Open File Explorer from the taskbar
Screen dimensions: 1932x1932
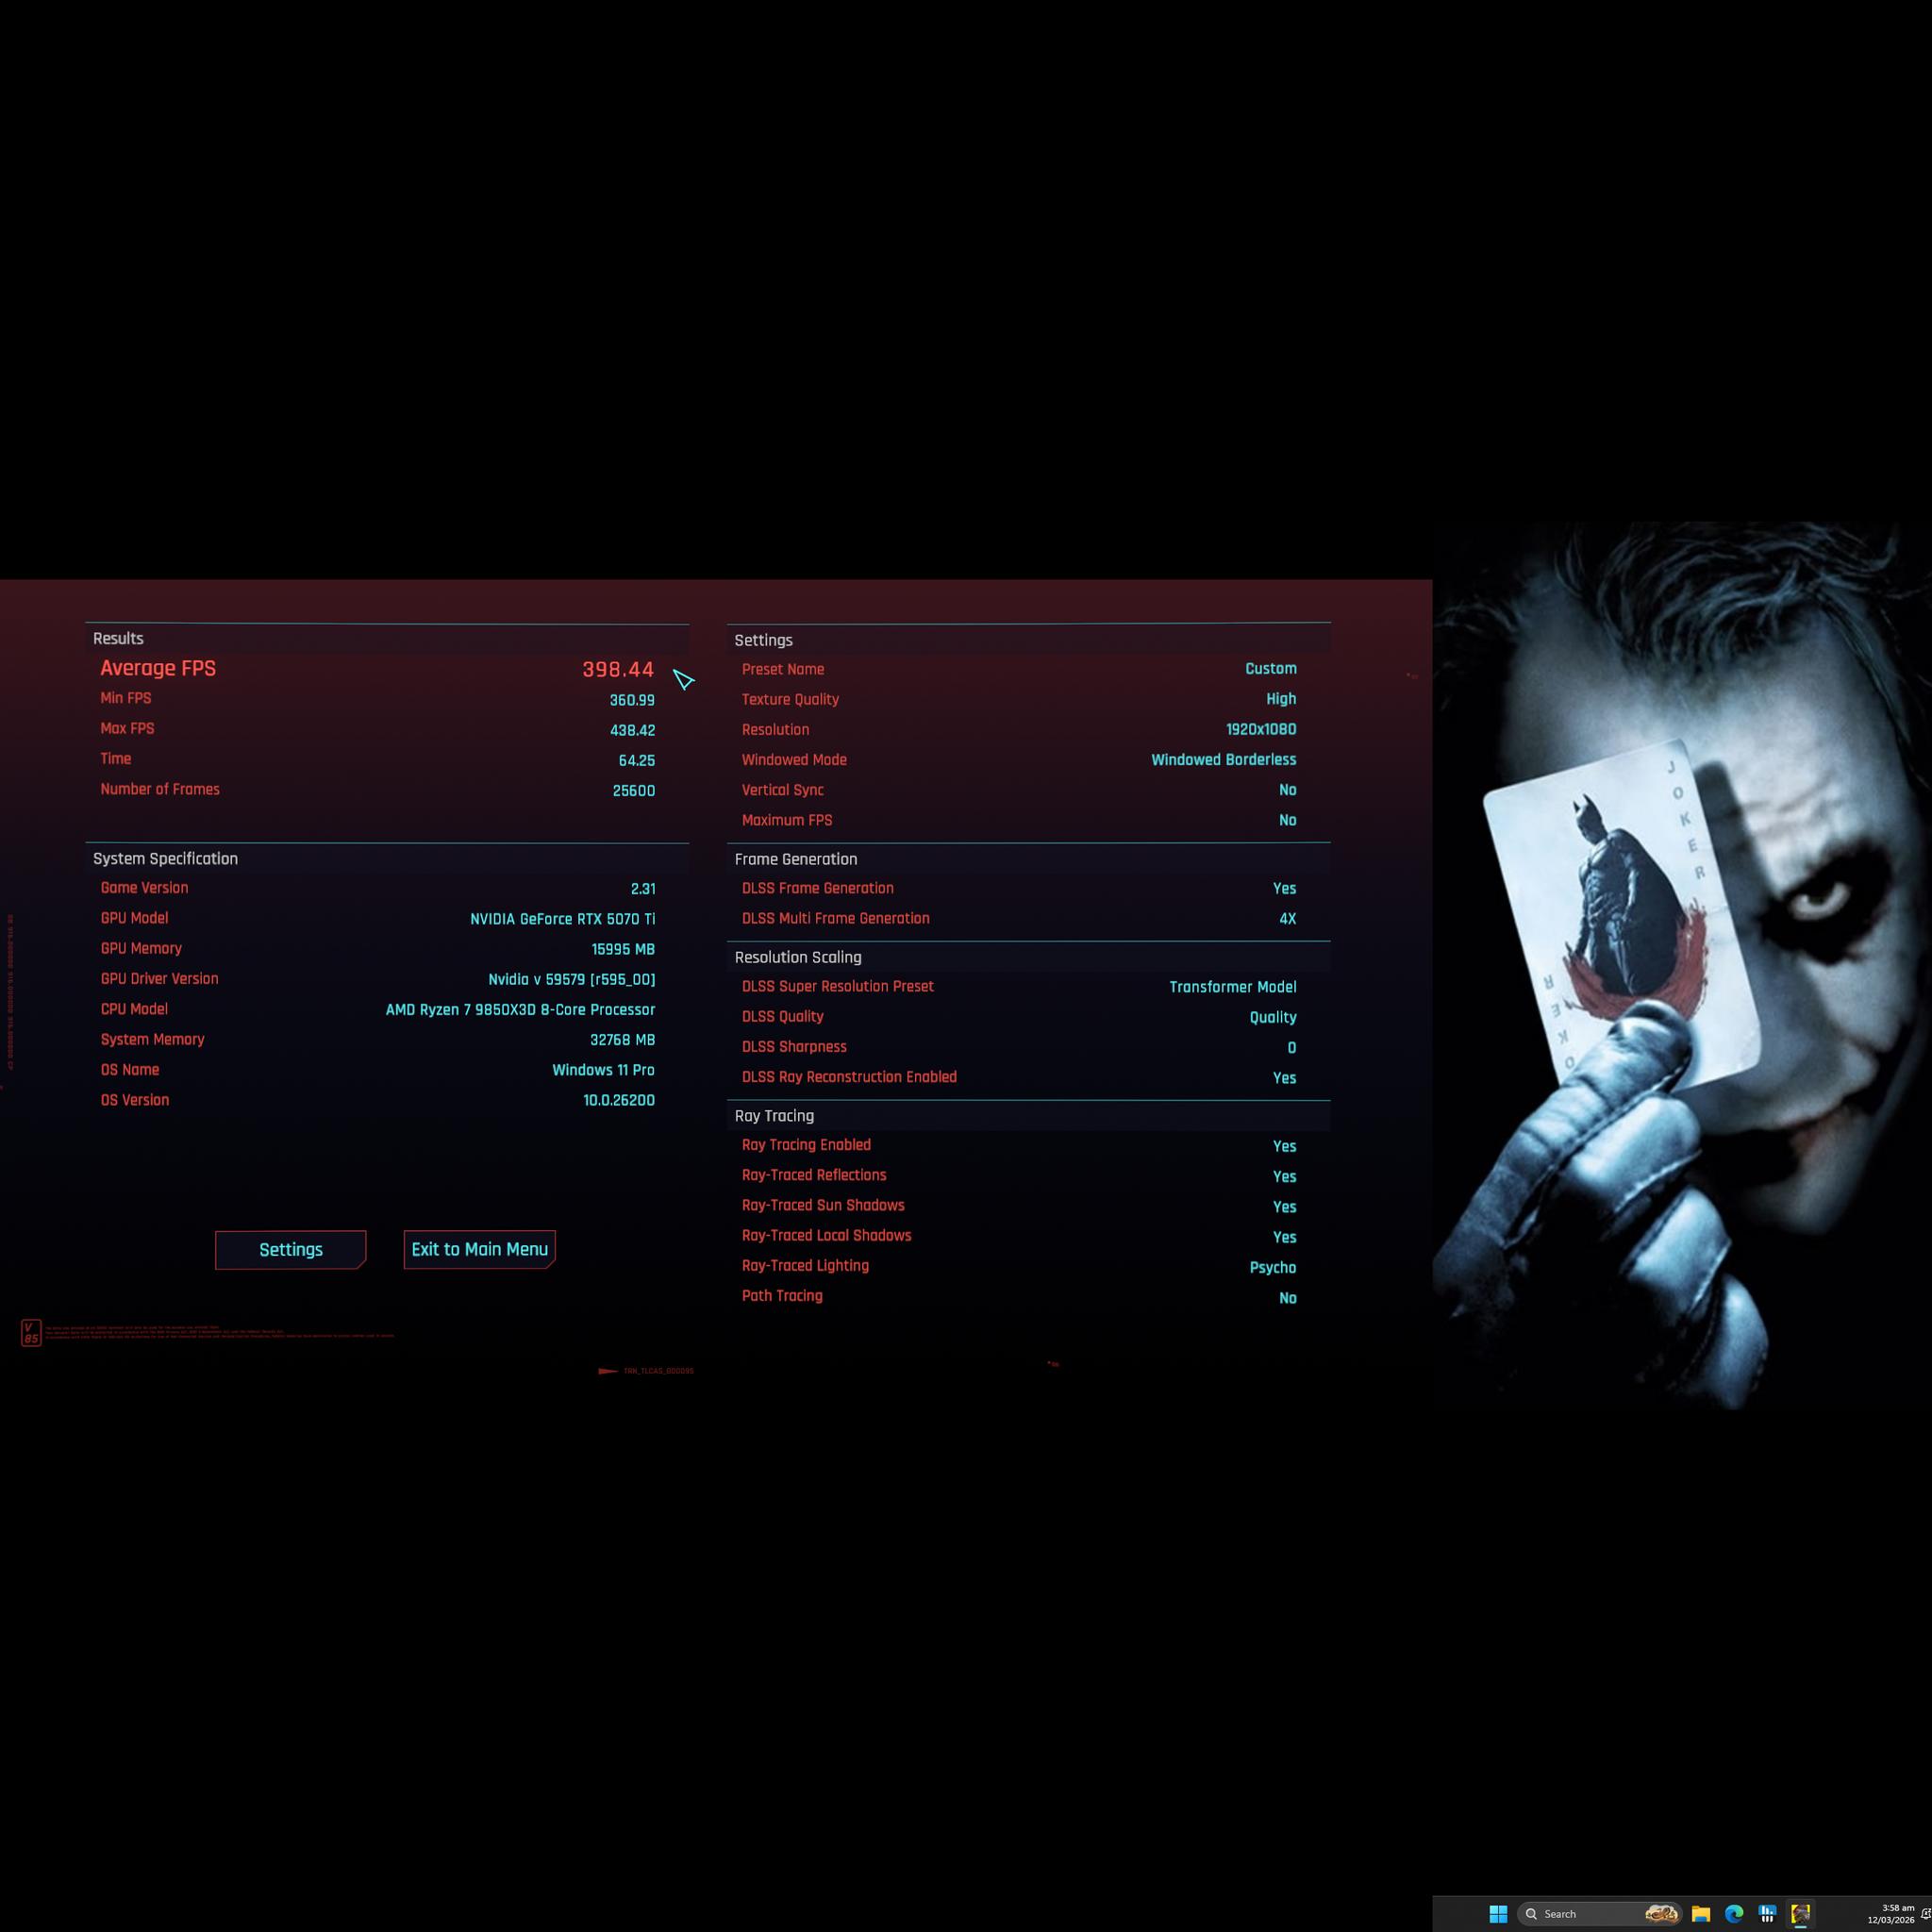click(x=1701, y=1914)
